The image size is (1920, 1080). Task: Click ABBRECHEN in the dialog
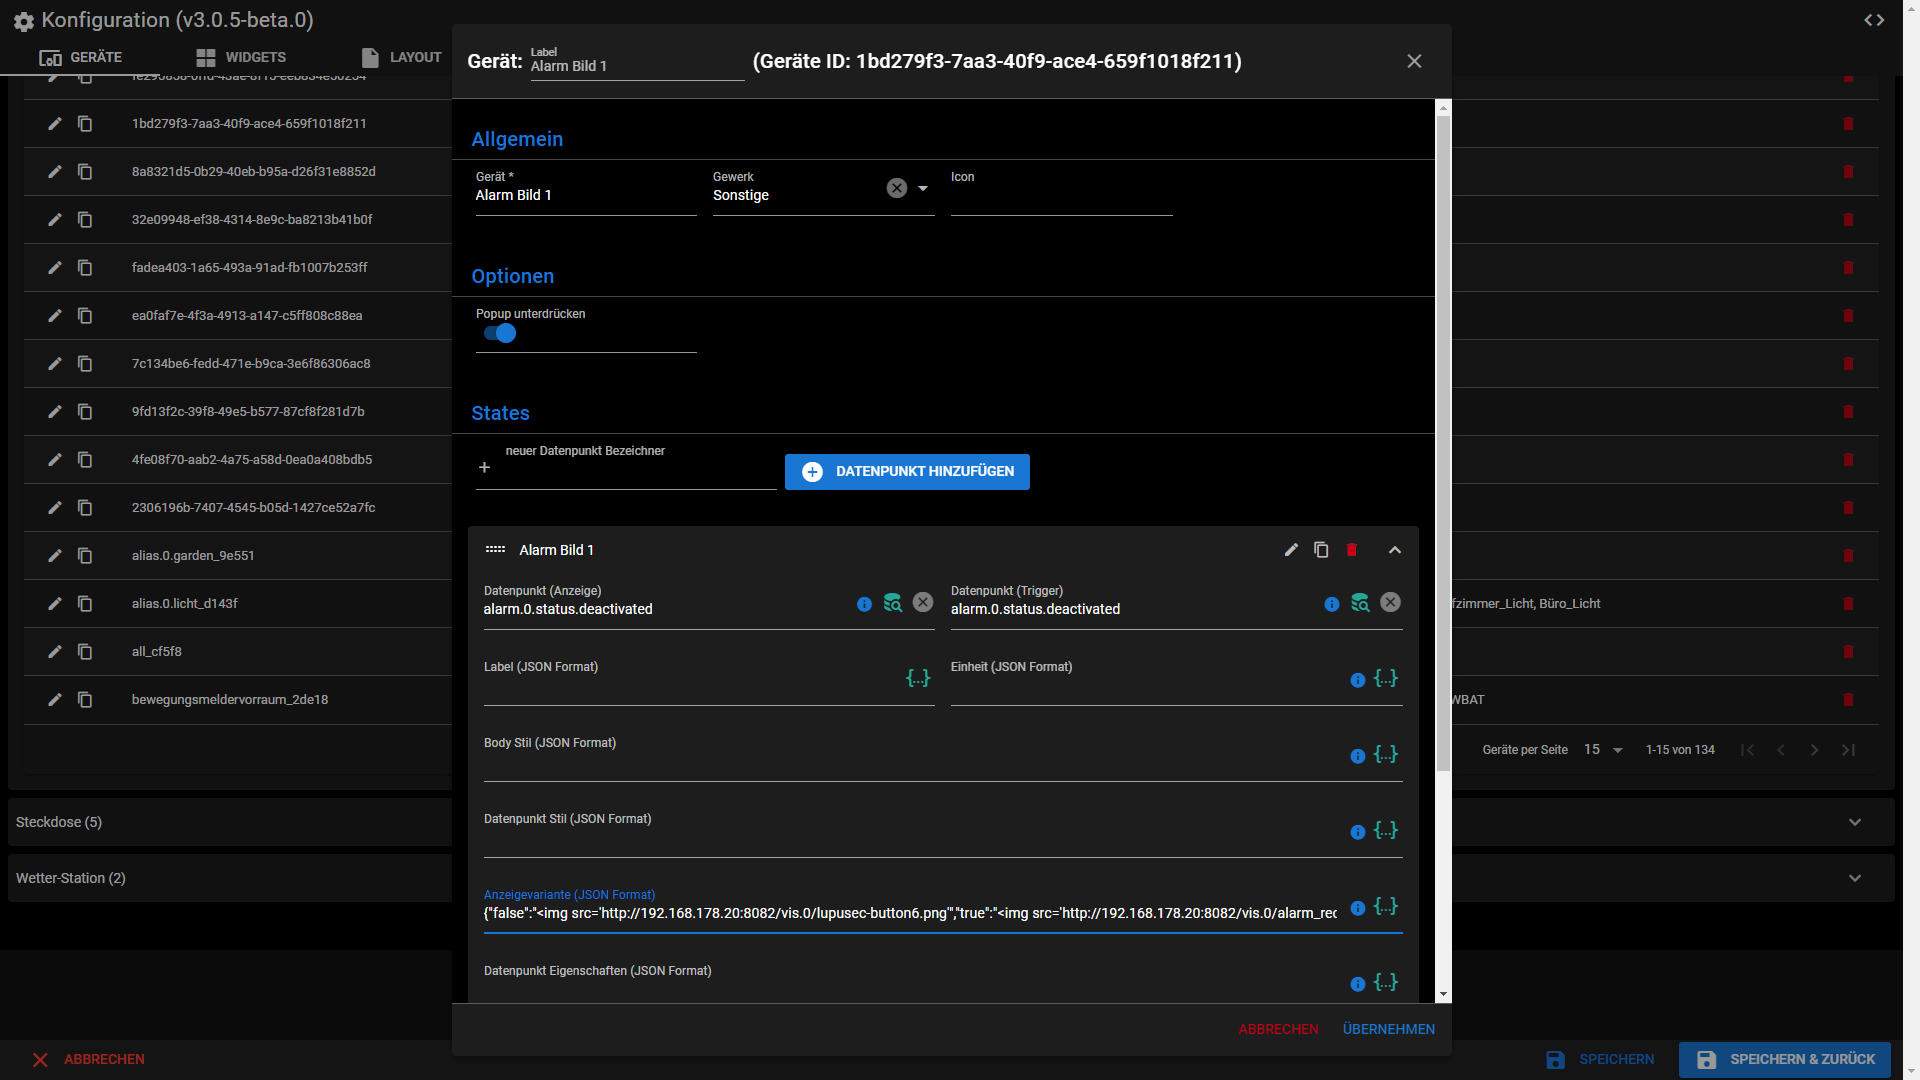pos(1278,1029)
